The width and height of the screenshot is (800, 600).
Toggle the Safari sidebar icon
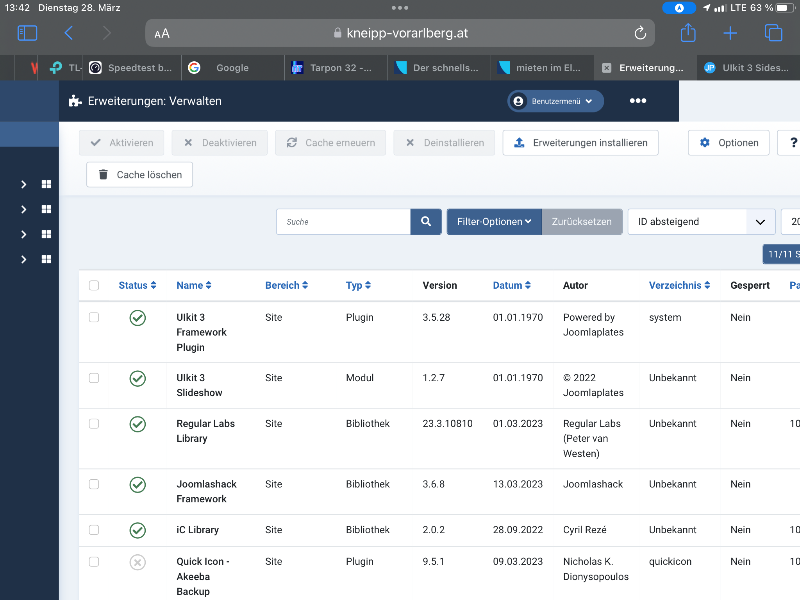(x=27, y=33)
